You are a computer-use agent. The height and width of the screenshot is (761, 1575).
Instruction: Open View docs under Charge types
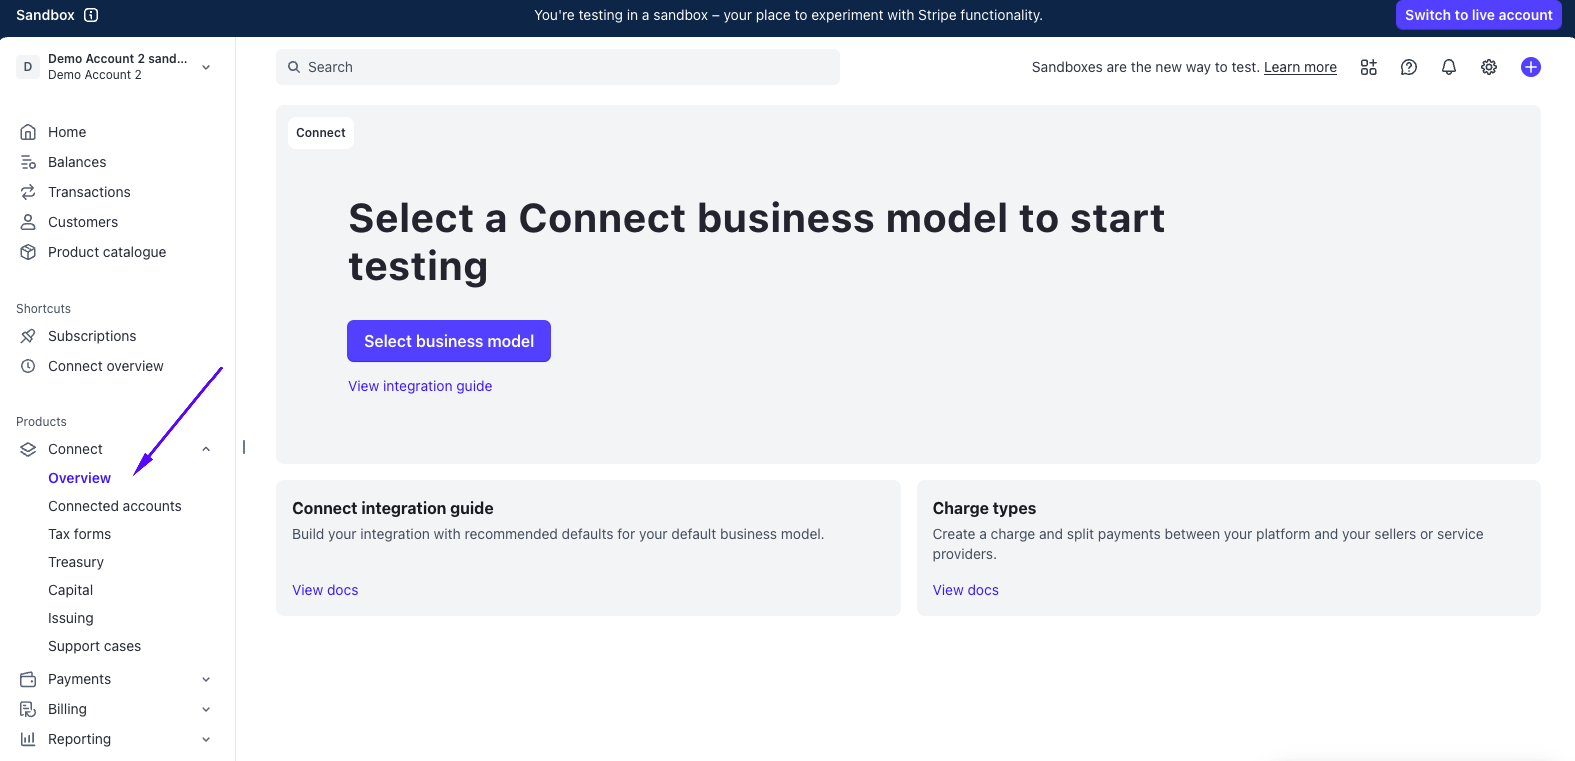(x=966, y=590)
